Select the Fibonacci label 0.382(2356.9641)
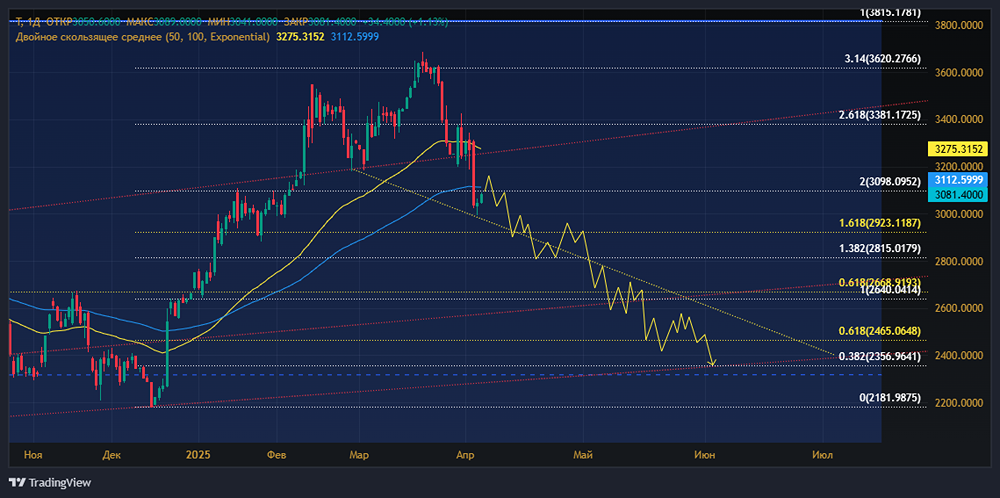 (880, 356)
